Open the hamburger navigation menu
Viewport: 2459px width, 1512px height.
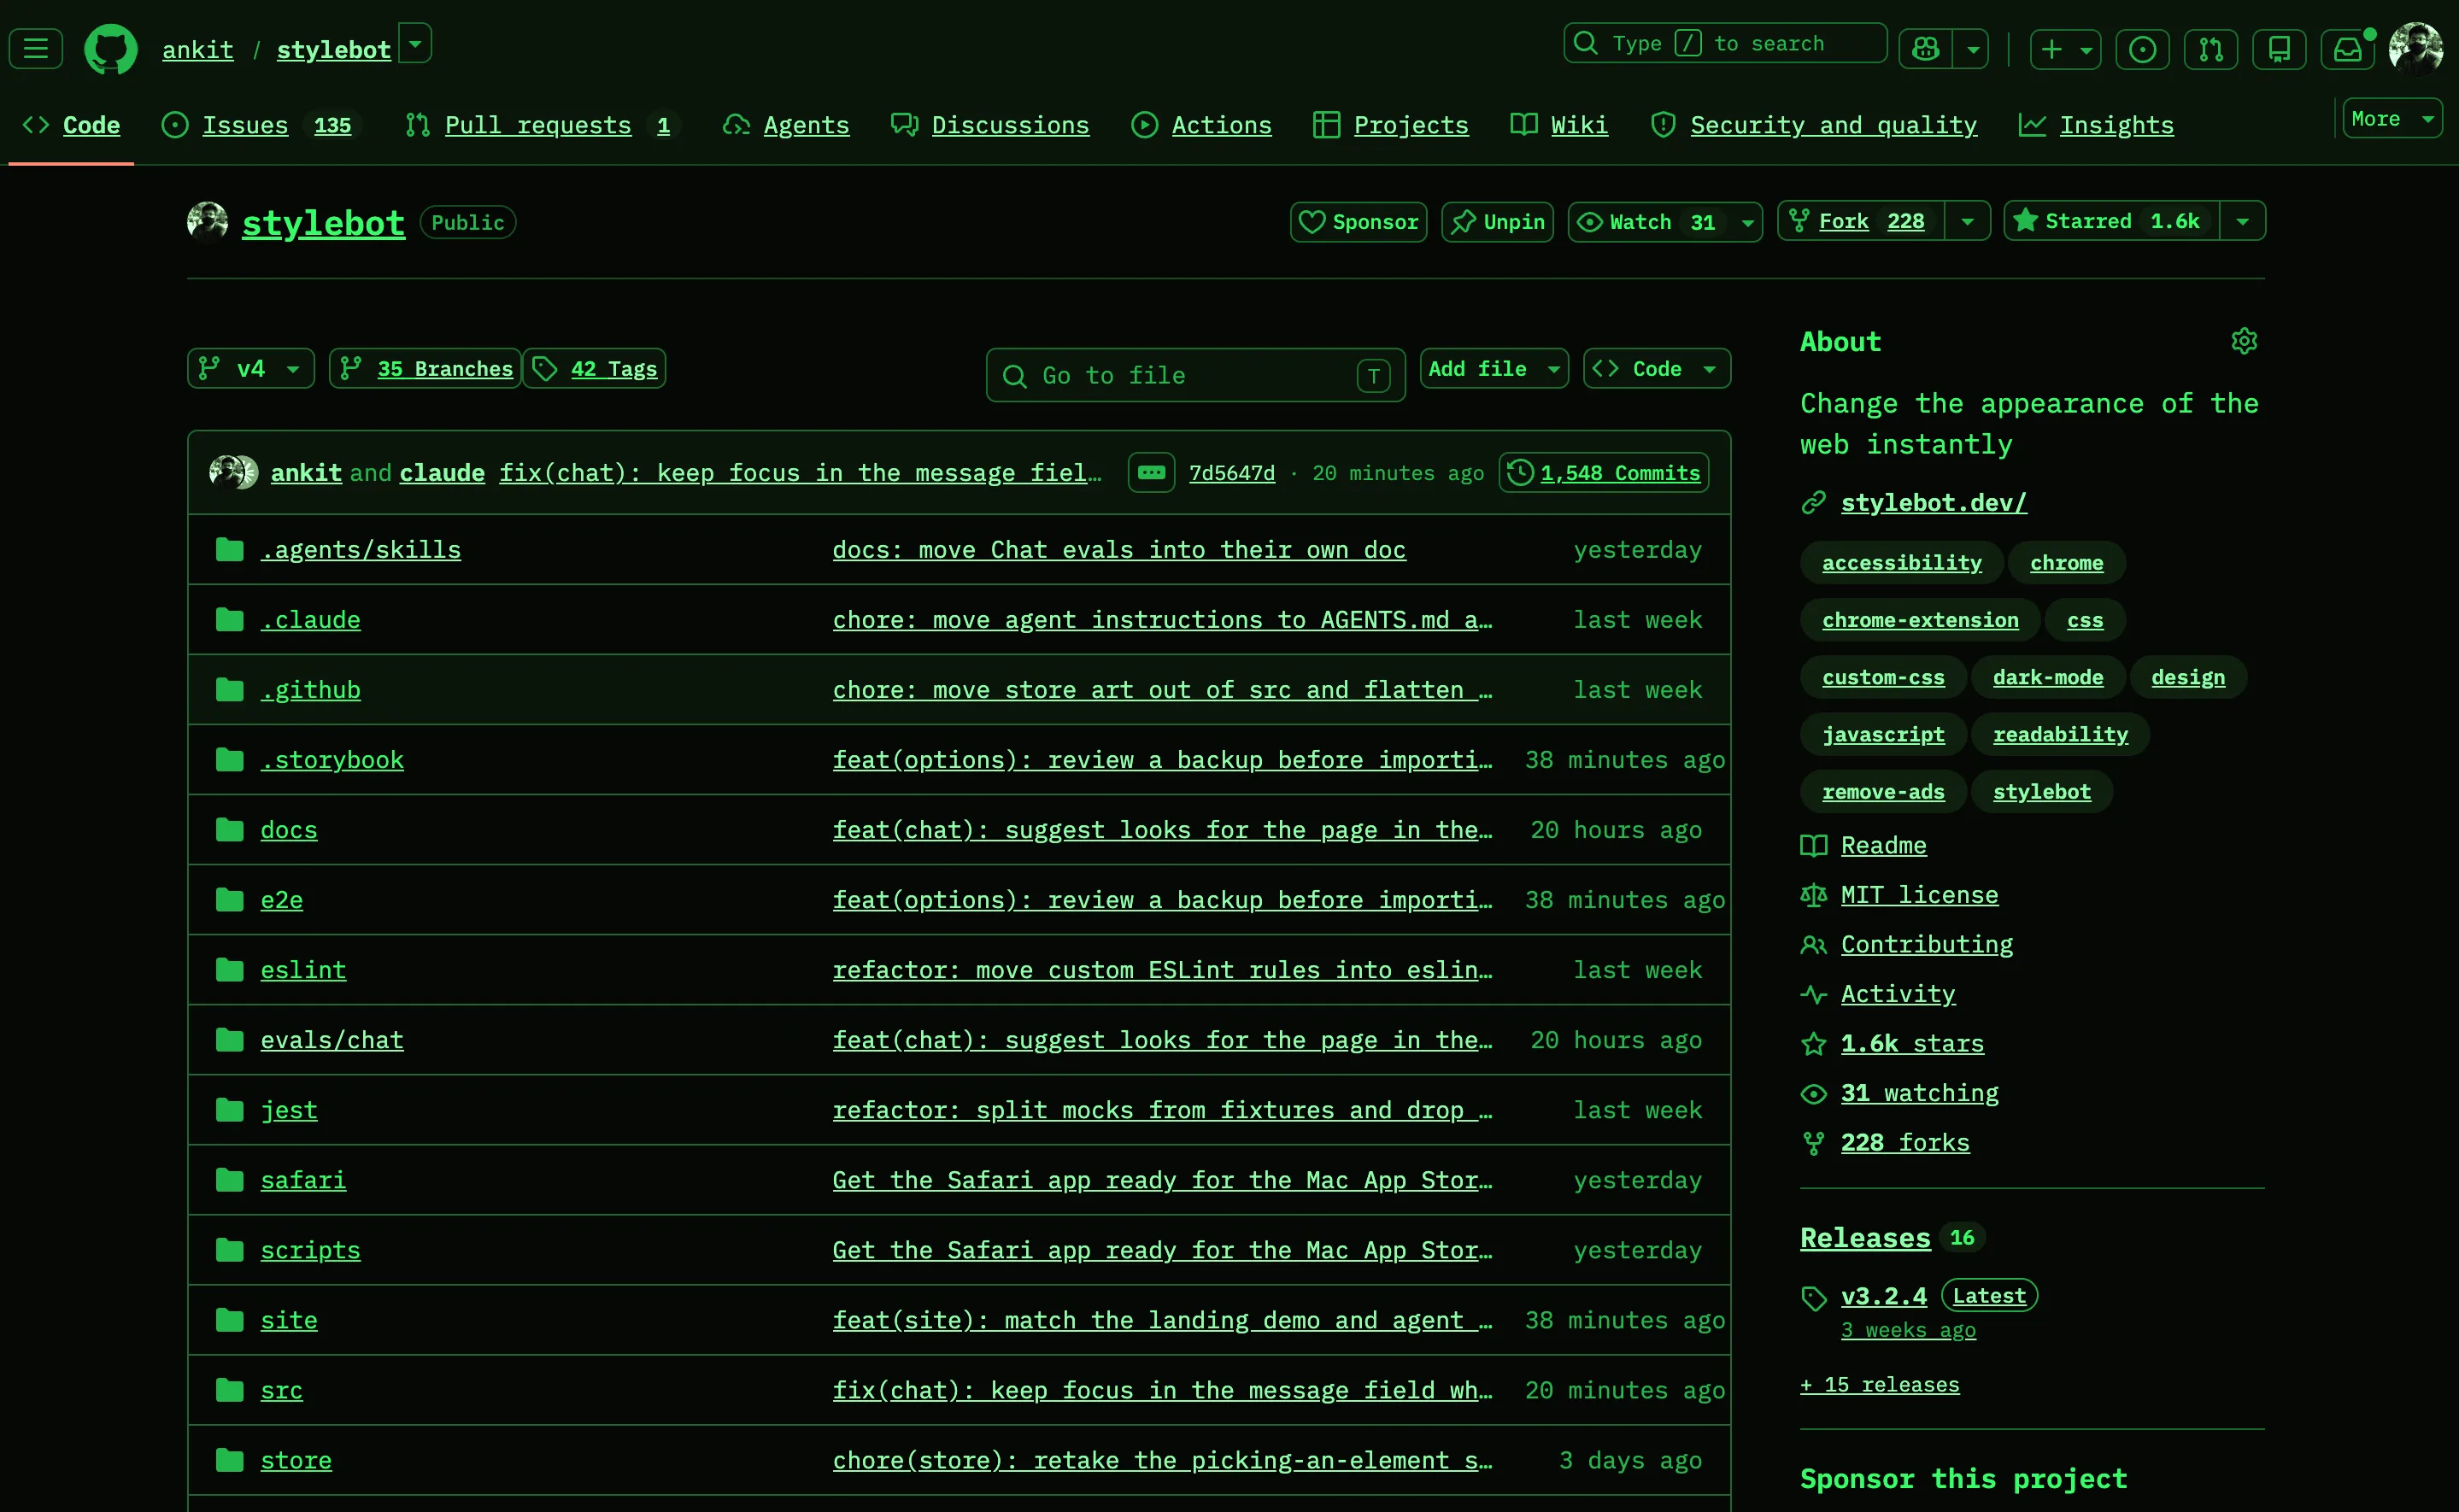(36, 49)
